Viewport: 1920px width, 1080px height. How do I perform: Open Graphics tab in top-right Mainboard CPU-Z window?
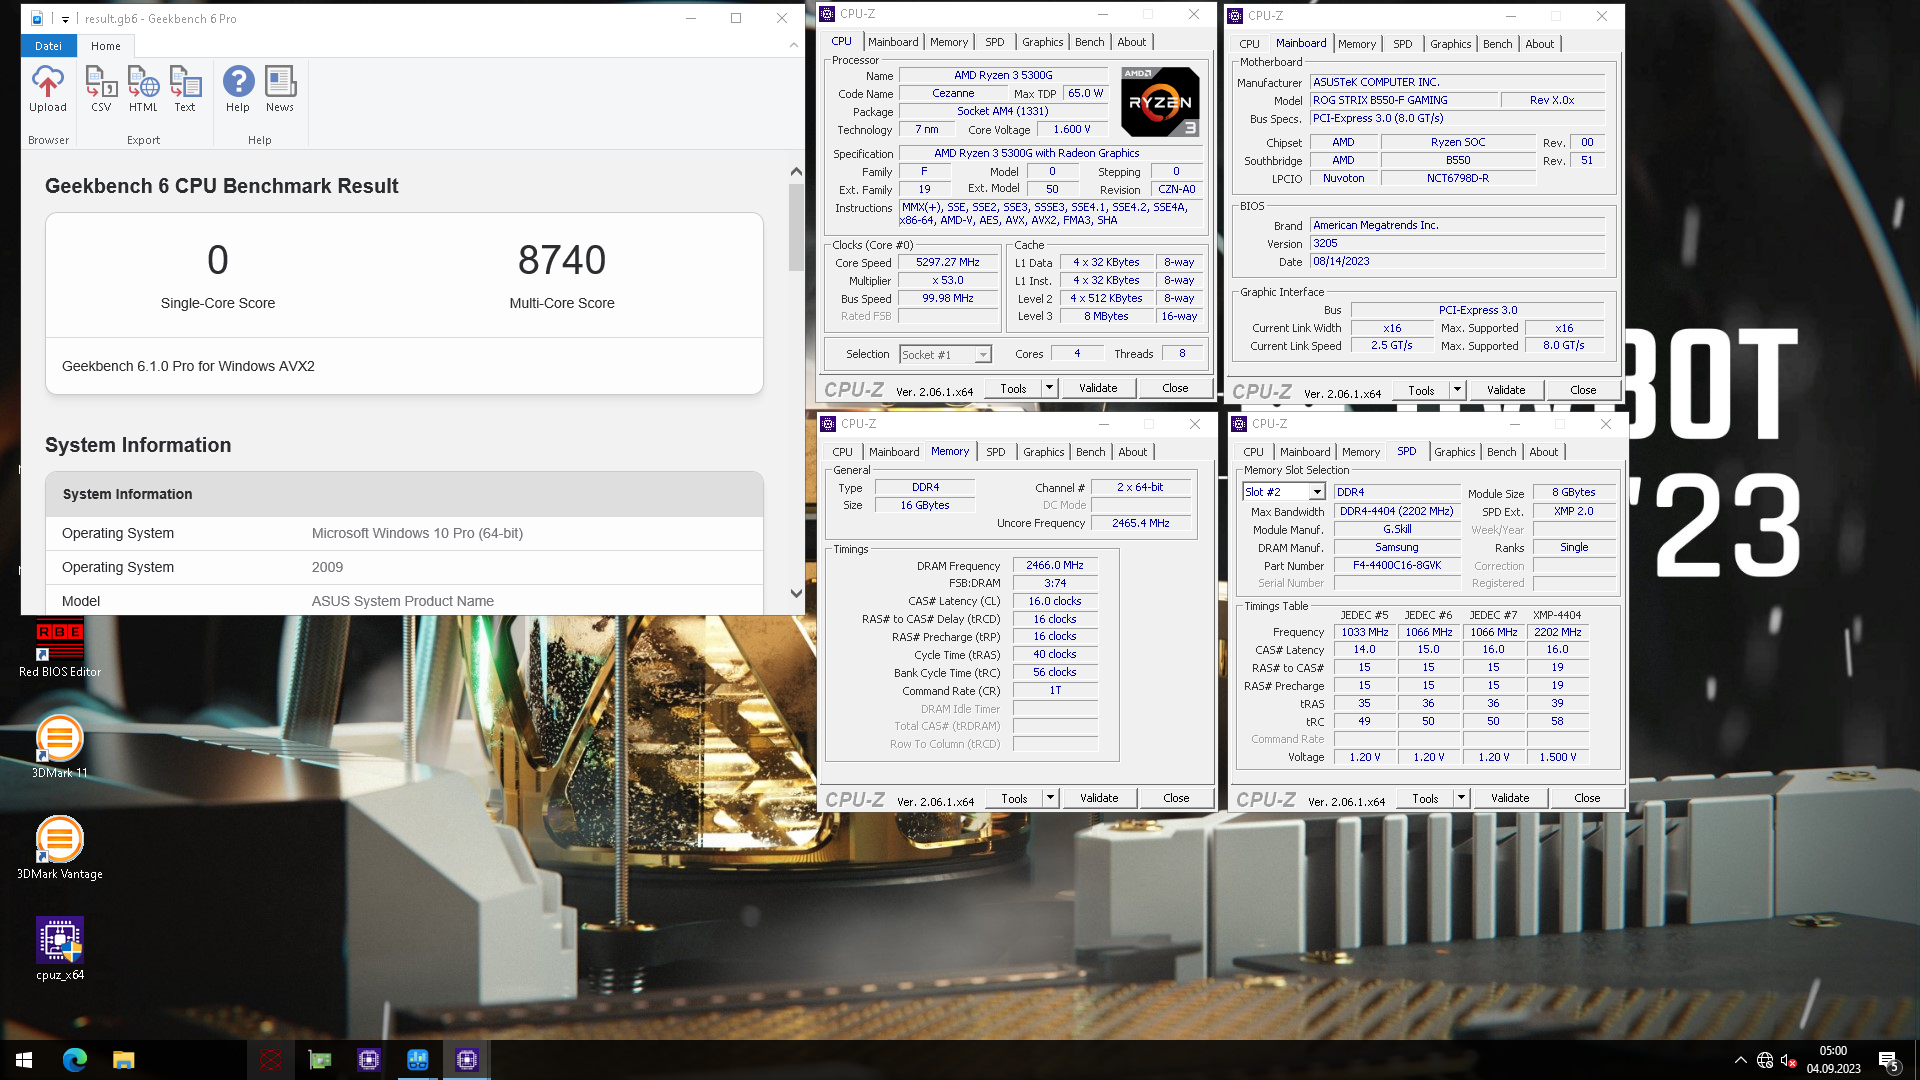(x=1450, y=44)
